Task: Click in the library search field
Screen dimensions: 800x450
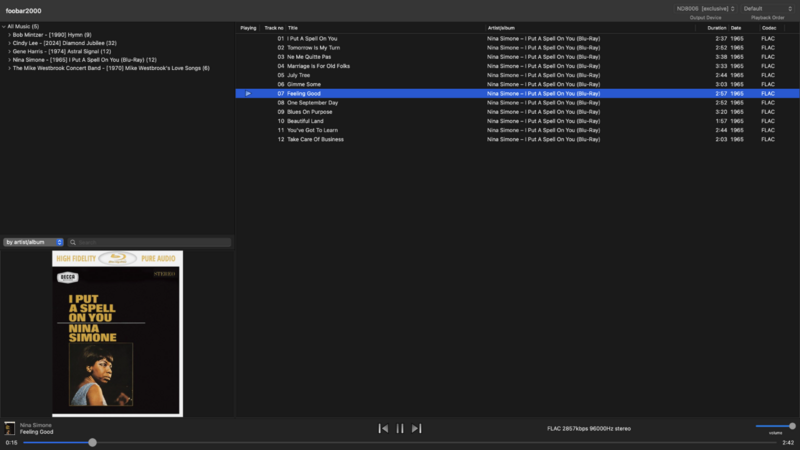Action: 152,242
